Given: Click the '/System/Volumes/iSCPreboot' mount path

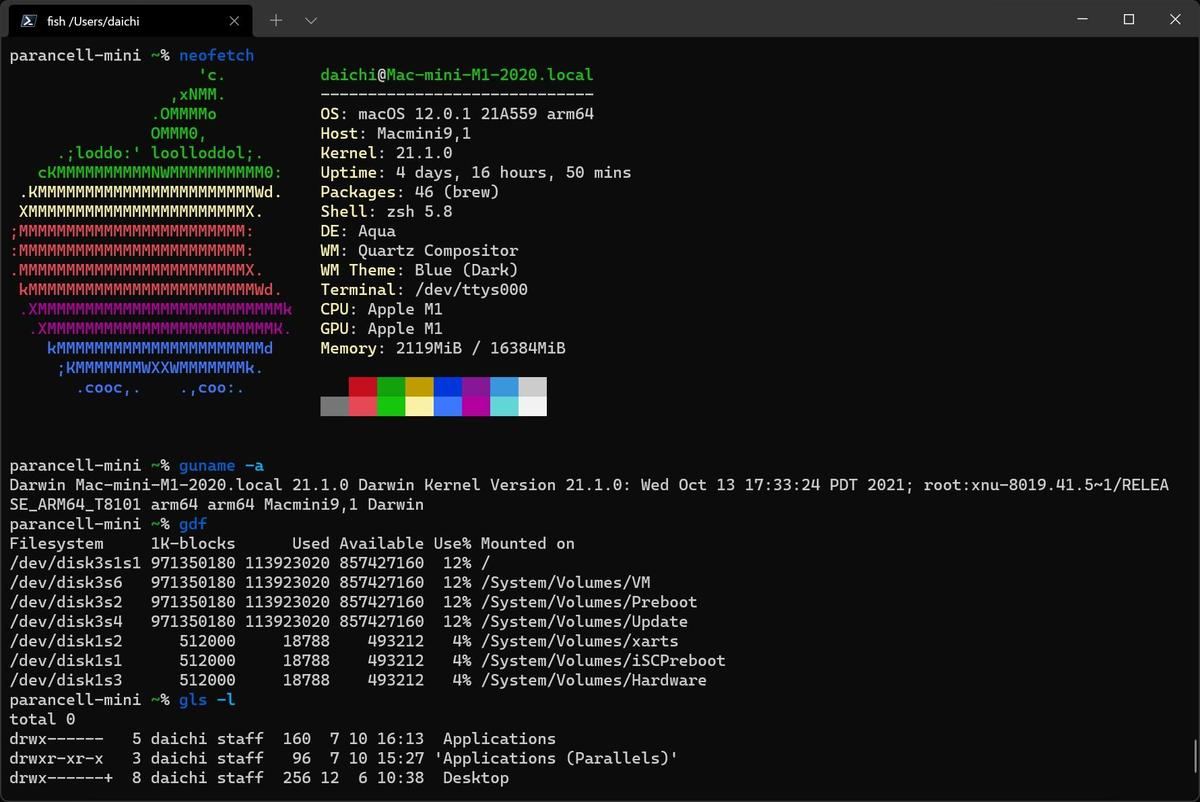Looking at the screenshot, I should [x=603, y=660].
